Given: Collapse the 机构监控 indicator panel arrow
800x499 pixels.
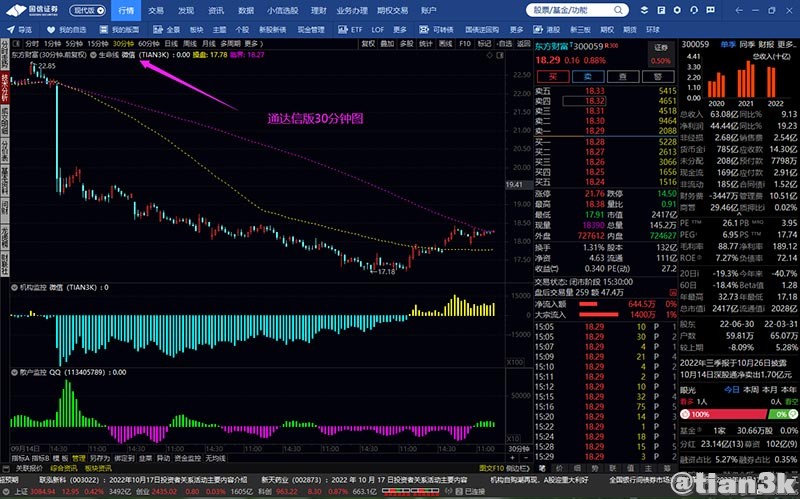Looking at the screenshot, I should (14, 287).
